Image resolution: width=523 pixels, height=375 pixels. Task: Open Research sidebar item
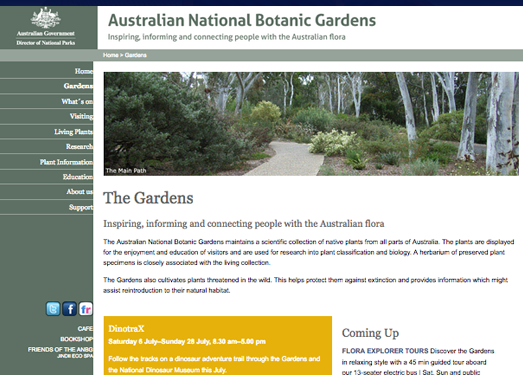(79, 146)
